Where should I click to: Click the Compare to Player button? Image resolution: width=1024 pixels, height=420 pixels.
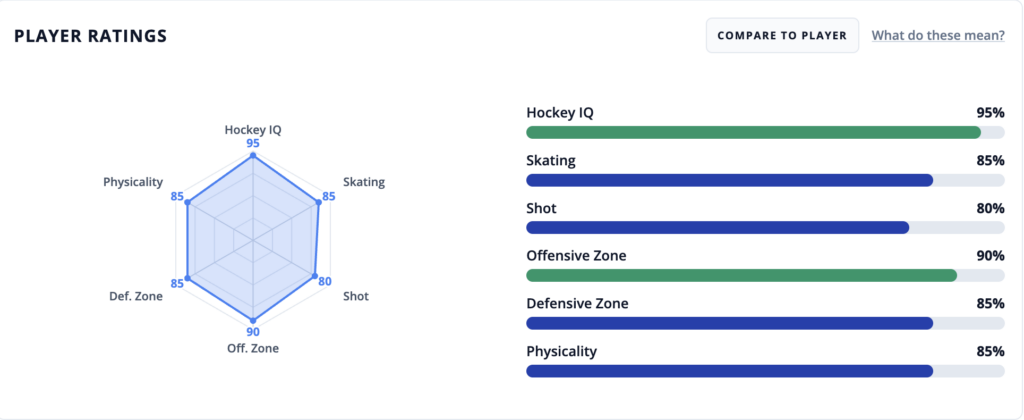[782, 35]
